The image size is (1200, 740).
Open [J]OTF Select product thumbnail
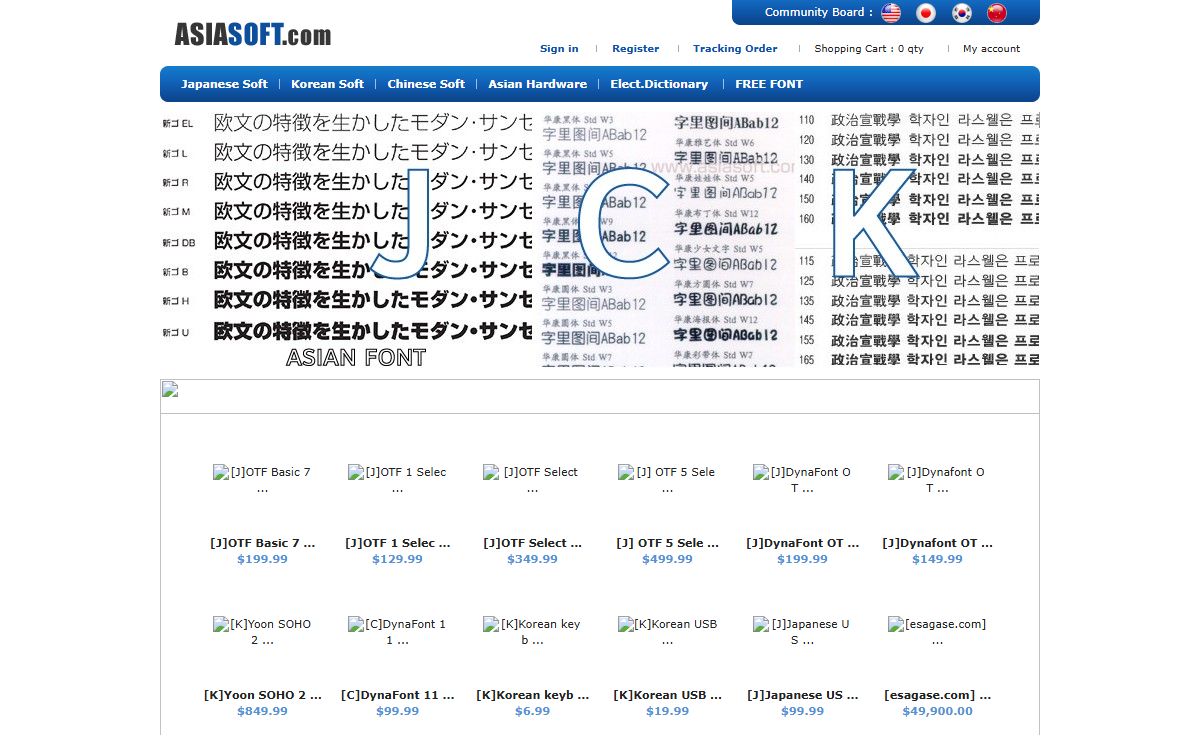click(532, 480)
